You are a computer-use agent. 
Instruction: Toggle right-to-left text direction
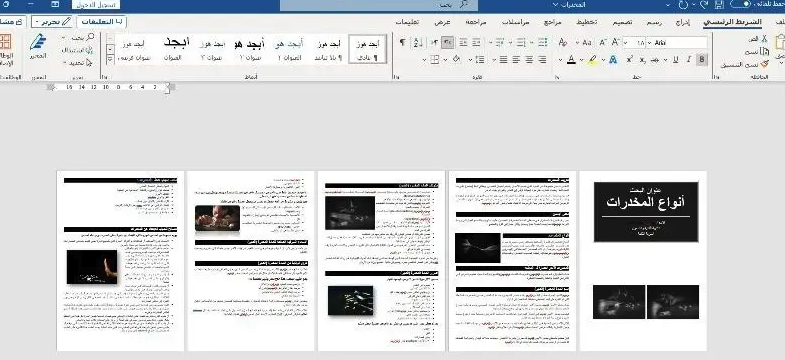point(448,43)
